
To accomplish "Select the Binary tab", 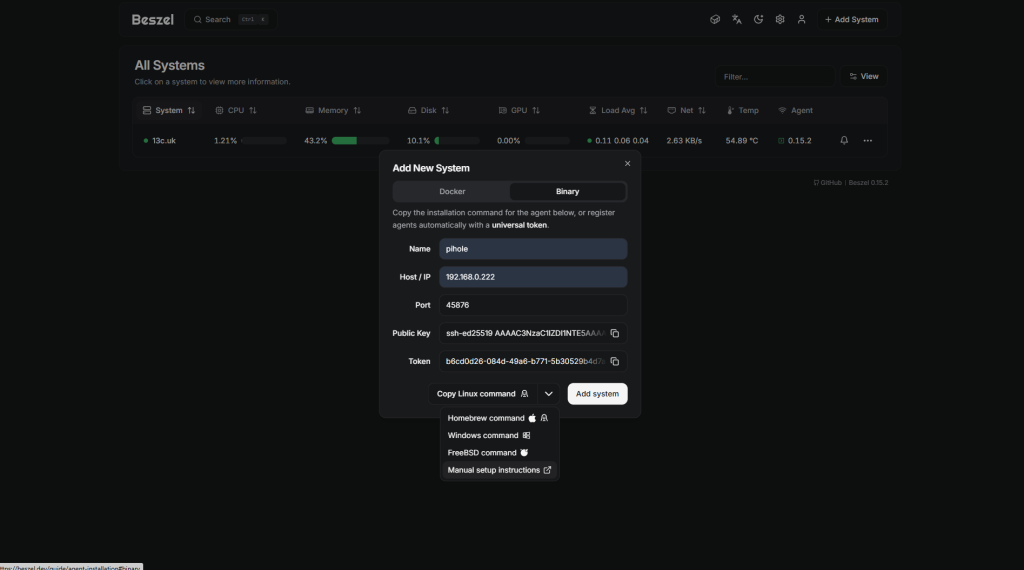I will click(567, 191).
